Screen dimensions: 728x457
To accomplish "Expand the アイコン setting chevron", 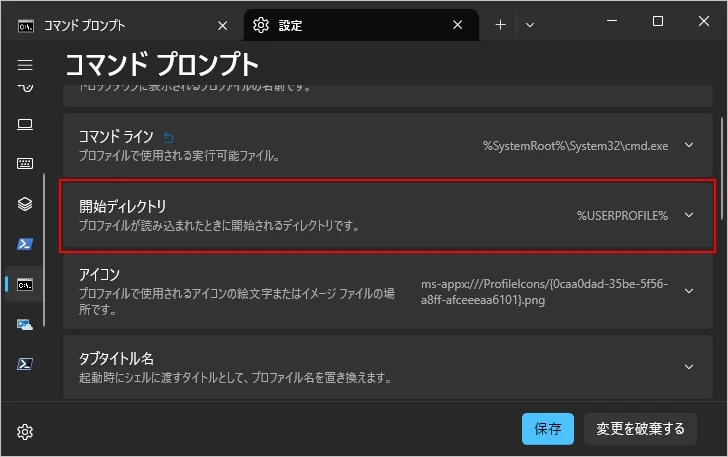I will 689,291.
